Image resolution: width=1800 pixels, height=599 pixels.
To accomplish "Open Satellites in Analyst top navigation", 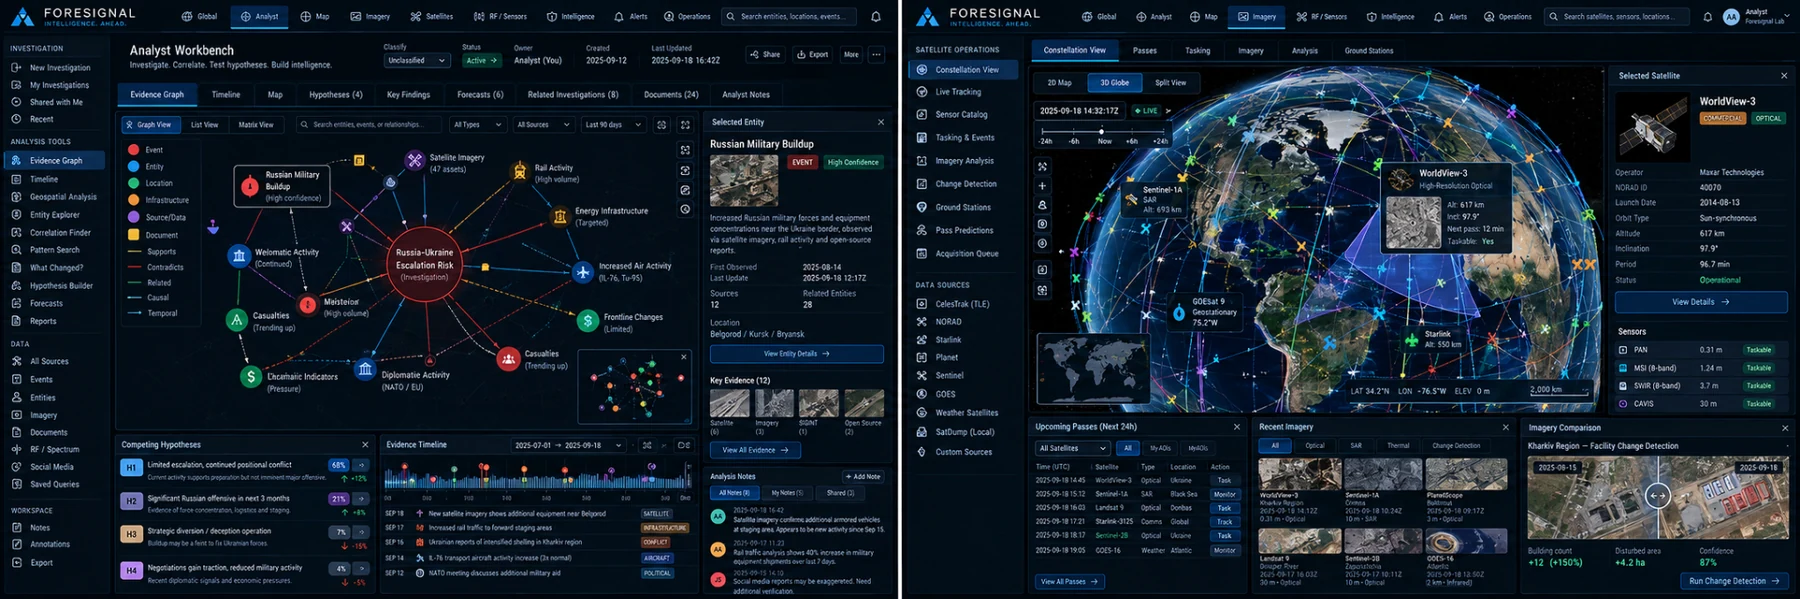I will point(432,17).
